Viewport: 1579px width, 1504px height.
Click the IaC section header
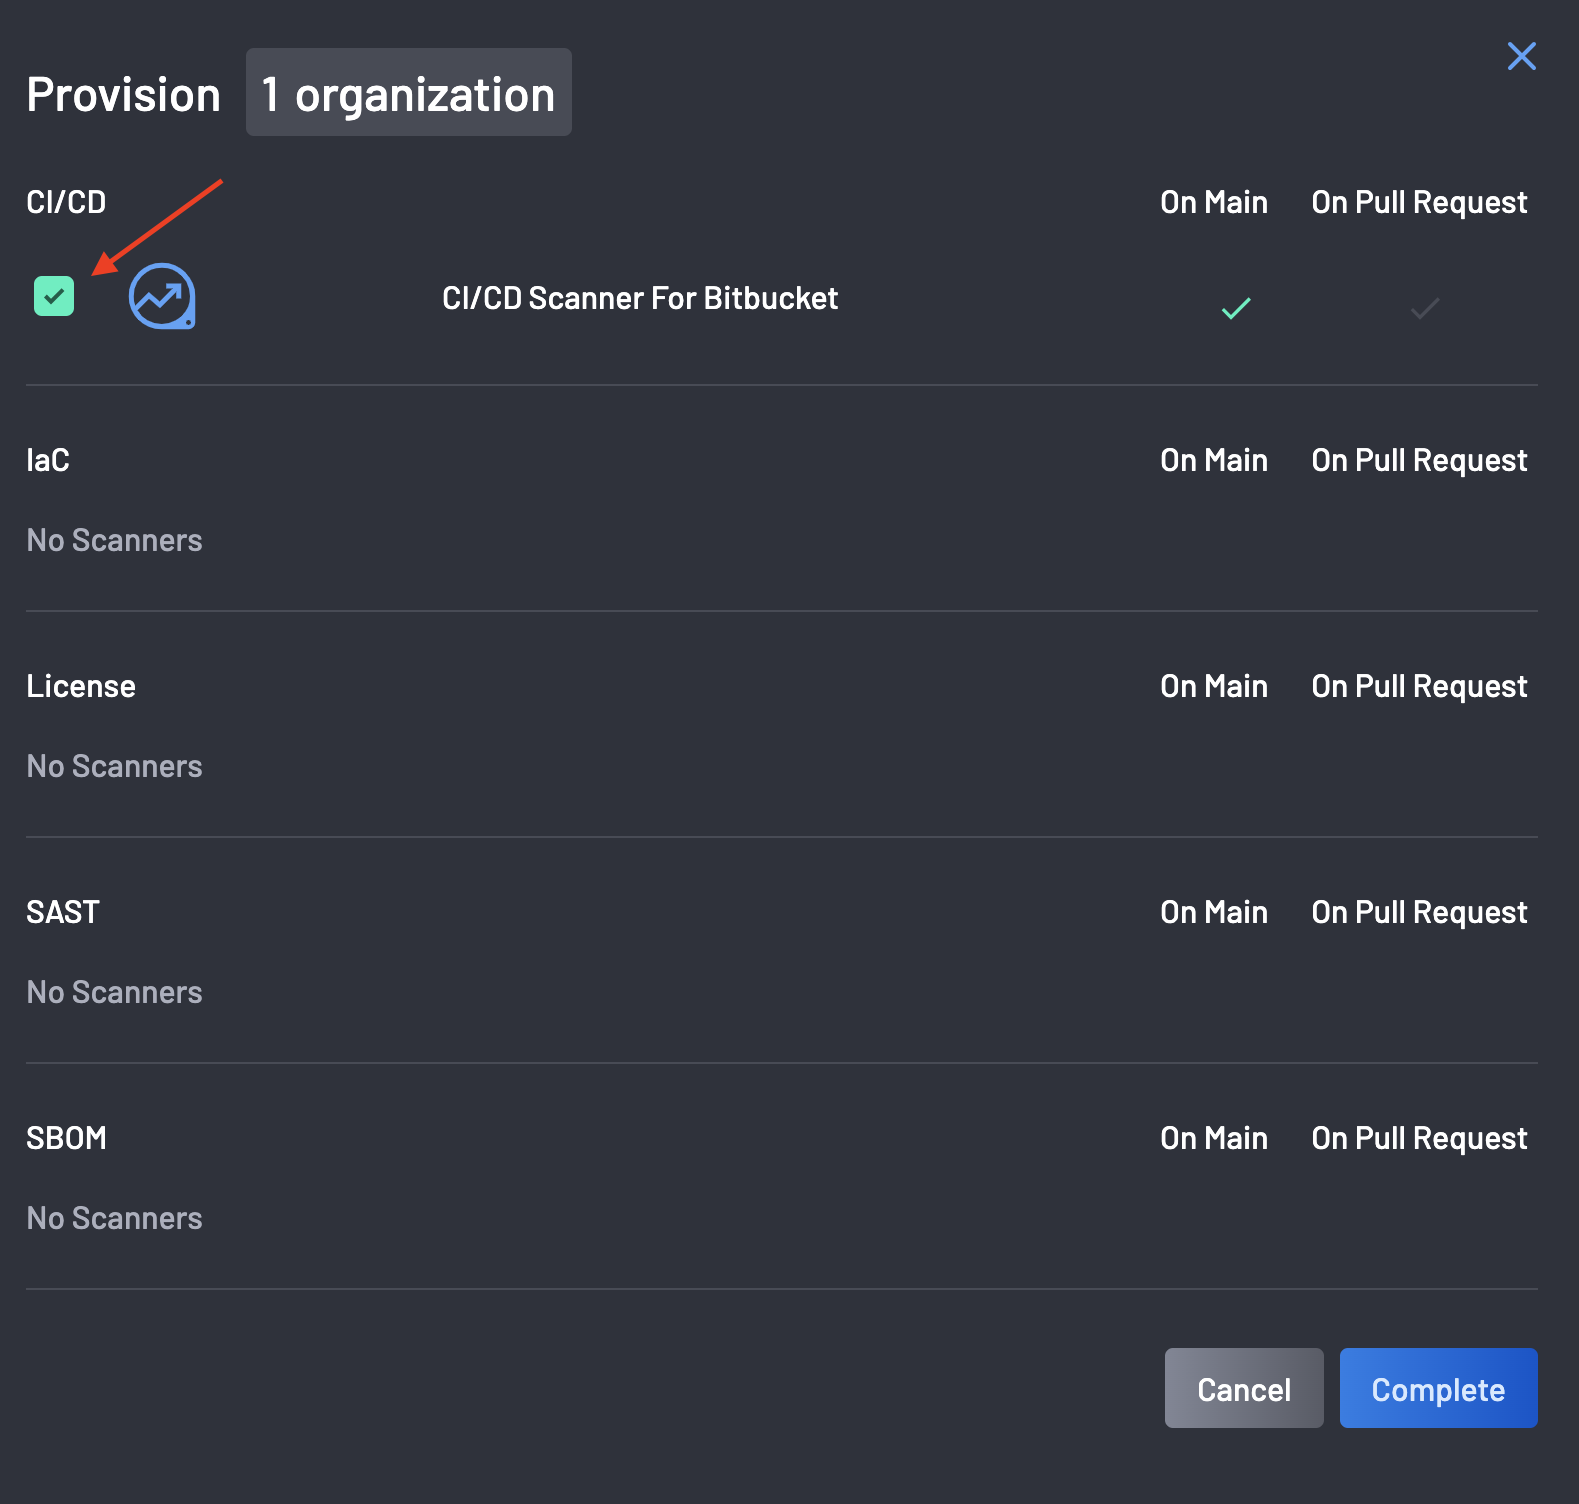[x=48, y=460]
